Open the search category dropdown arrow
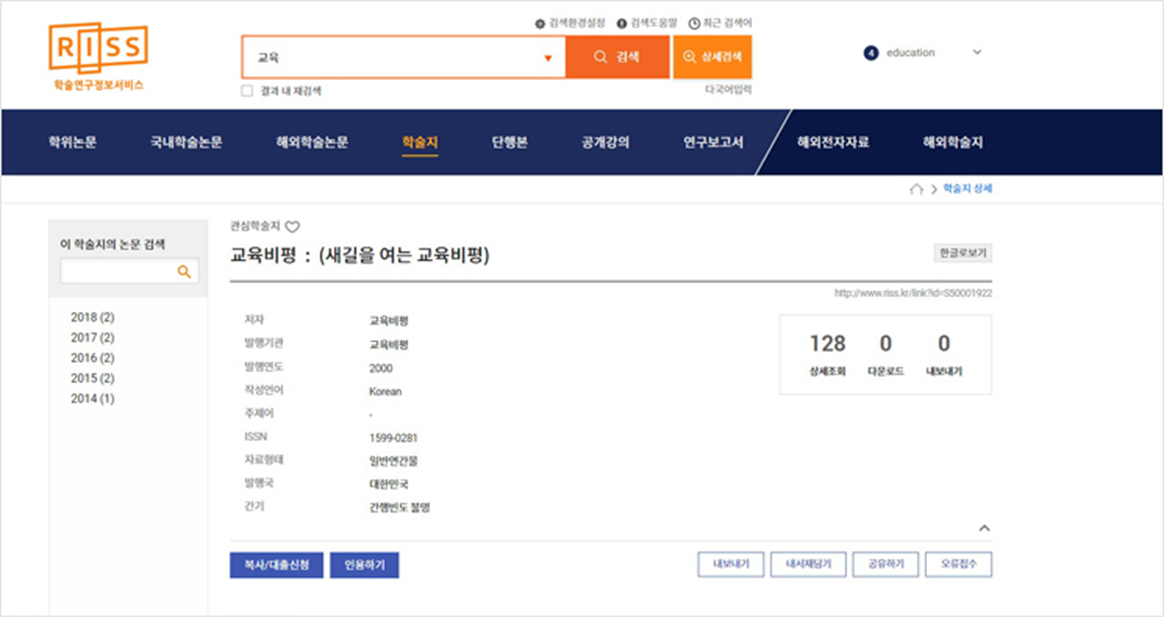 coord(547,57)
